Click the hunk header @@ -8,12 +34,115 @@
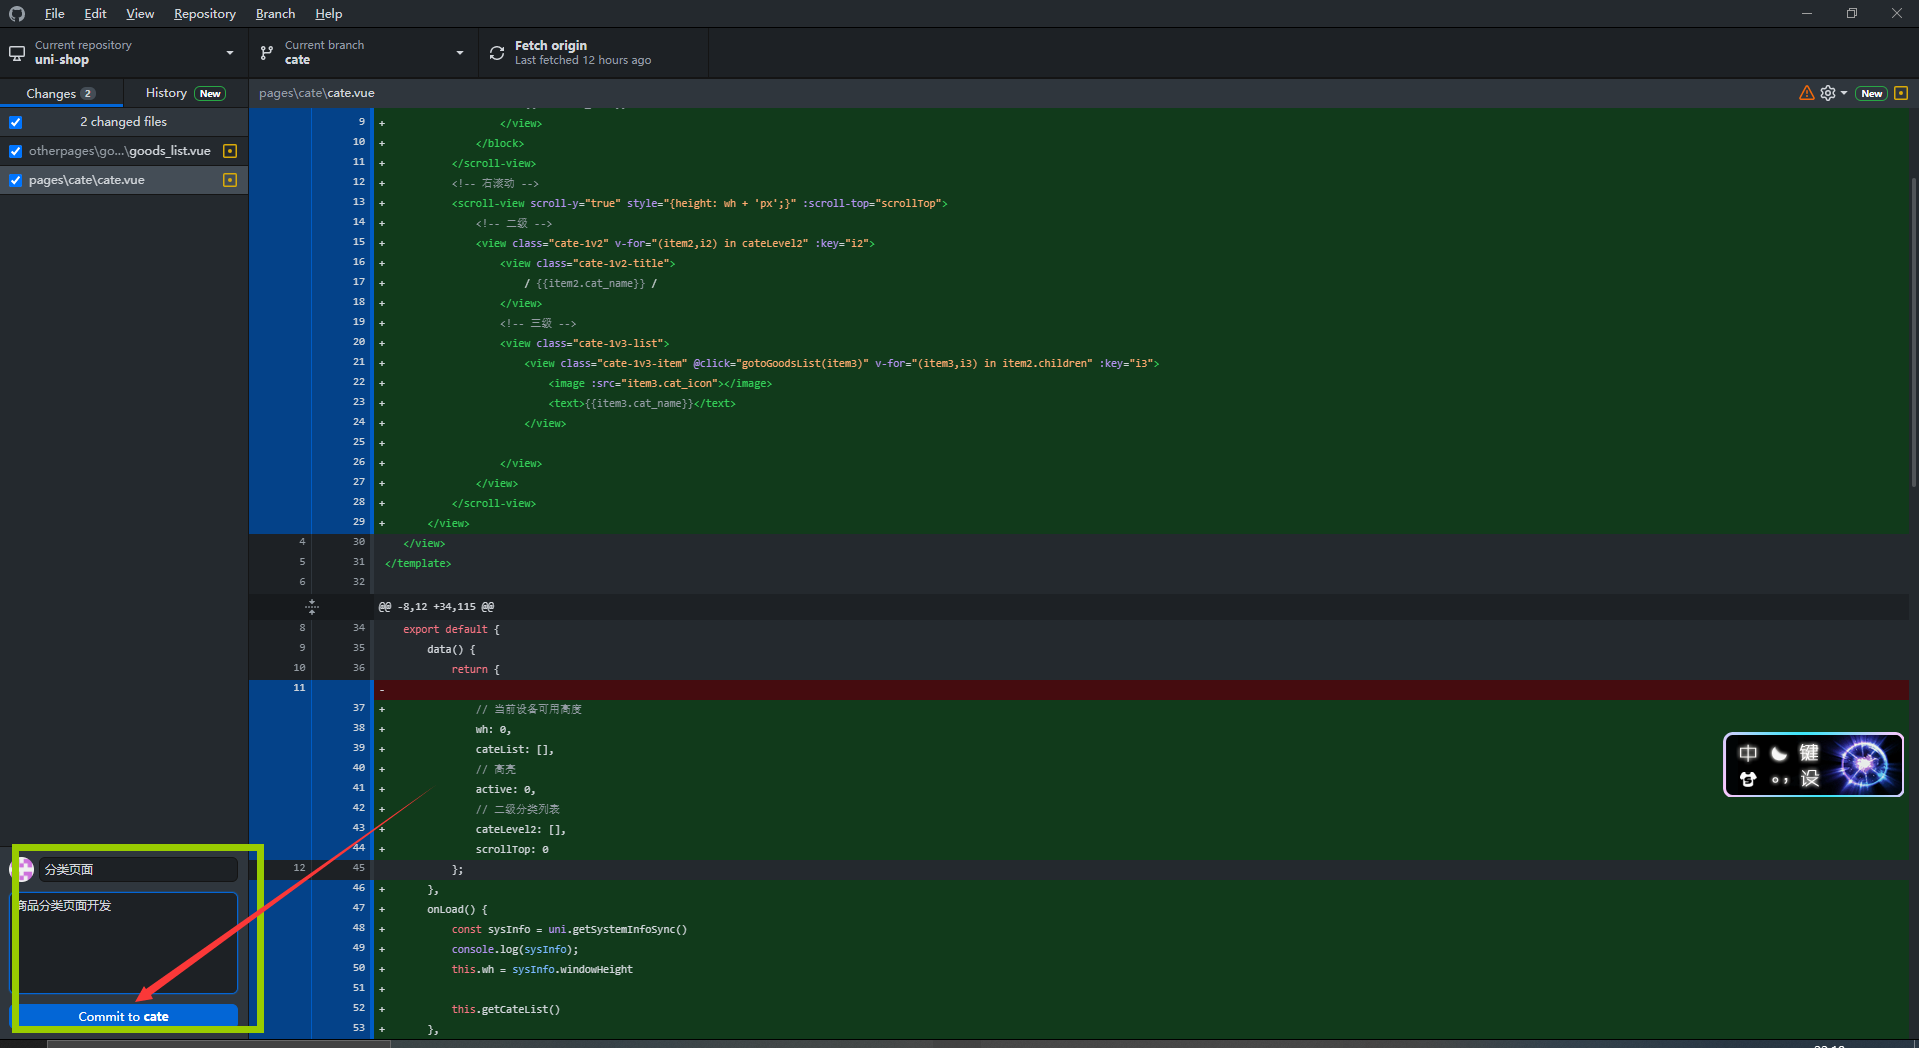Viewport: 1919px width, 1048px height. click(x=436, y=607)
